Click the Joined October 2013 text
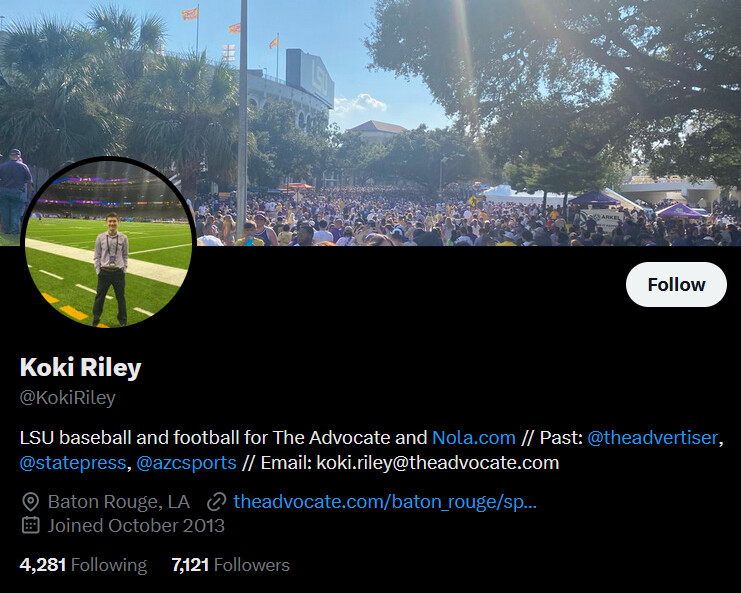 click(136, 525)
